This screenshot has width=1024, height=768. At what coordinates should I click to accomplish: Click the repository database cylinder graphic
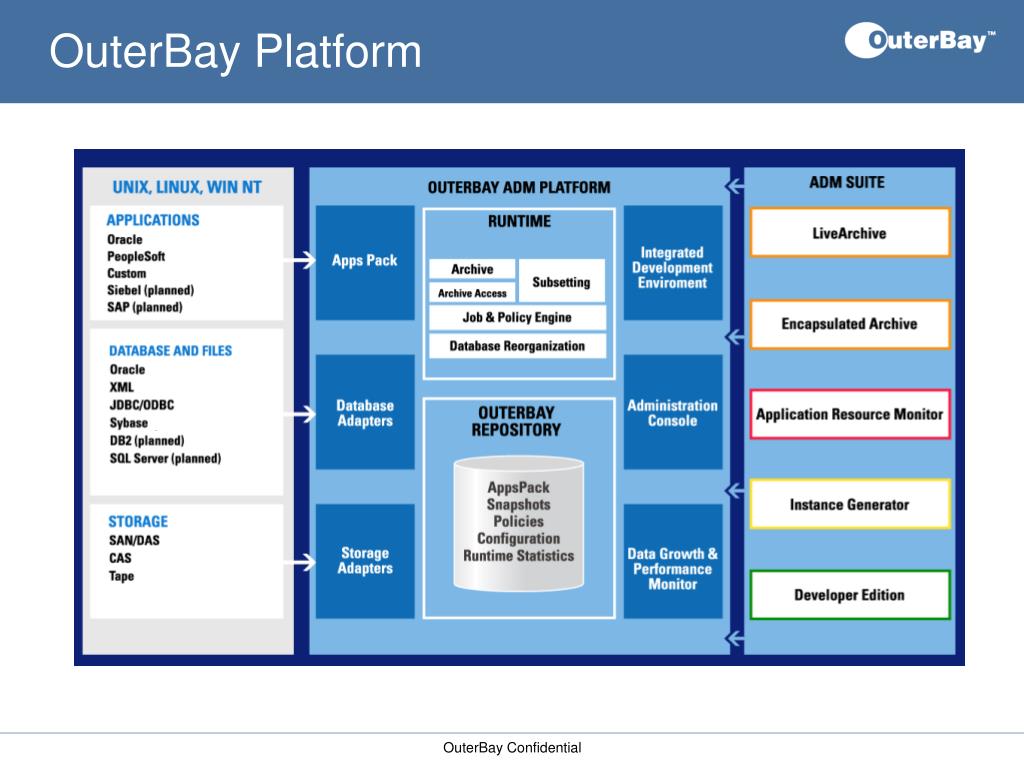coord(519,524)
